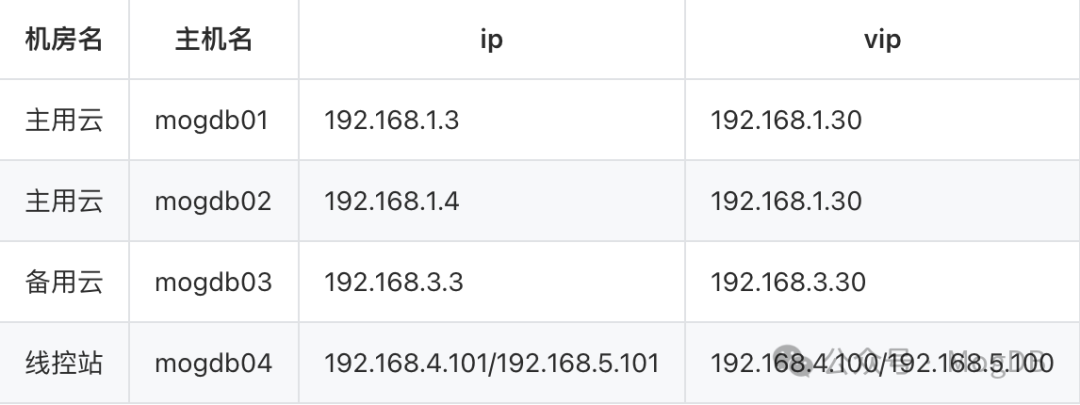
Task: Click the 备用云 room name cell
Action: [x=64, y=282]
